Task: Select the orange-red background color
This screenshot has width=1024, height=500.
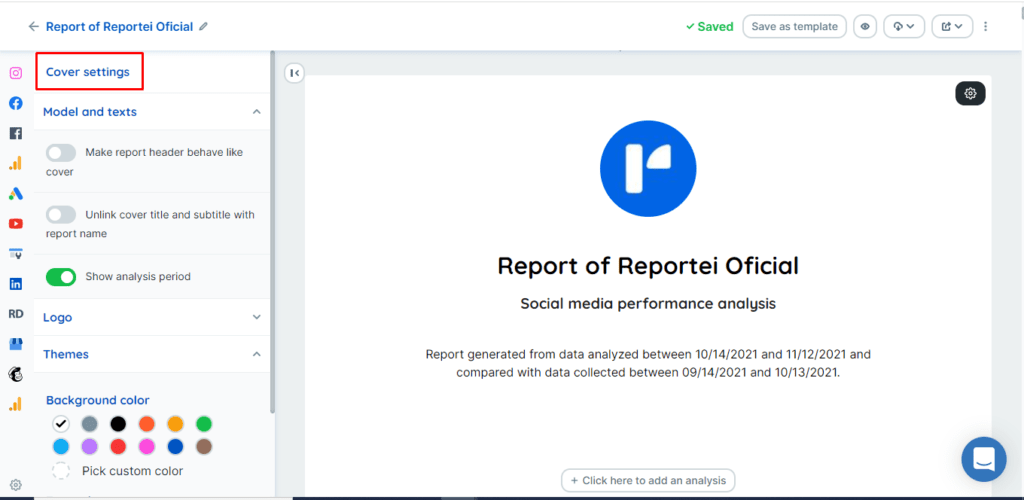Action: (147, 424)
